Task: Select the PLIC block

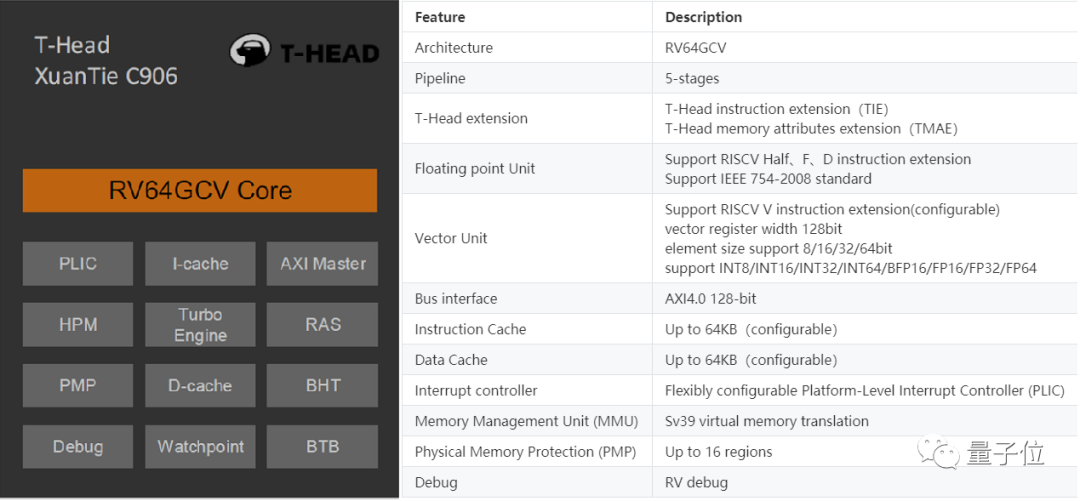Action: click(78, 264)
